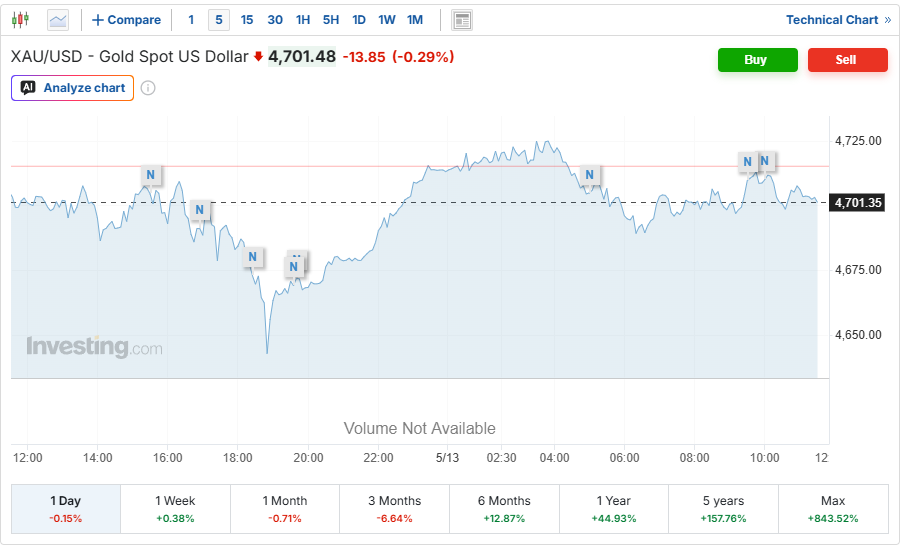Image resolution: width=903 pixels, height=556 pixels.
Task: Open the N news marker near 04:00
Action: click(589, 175)
